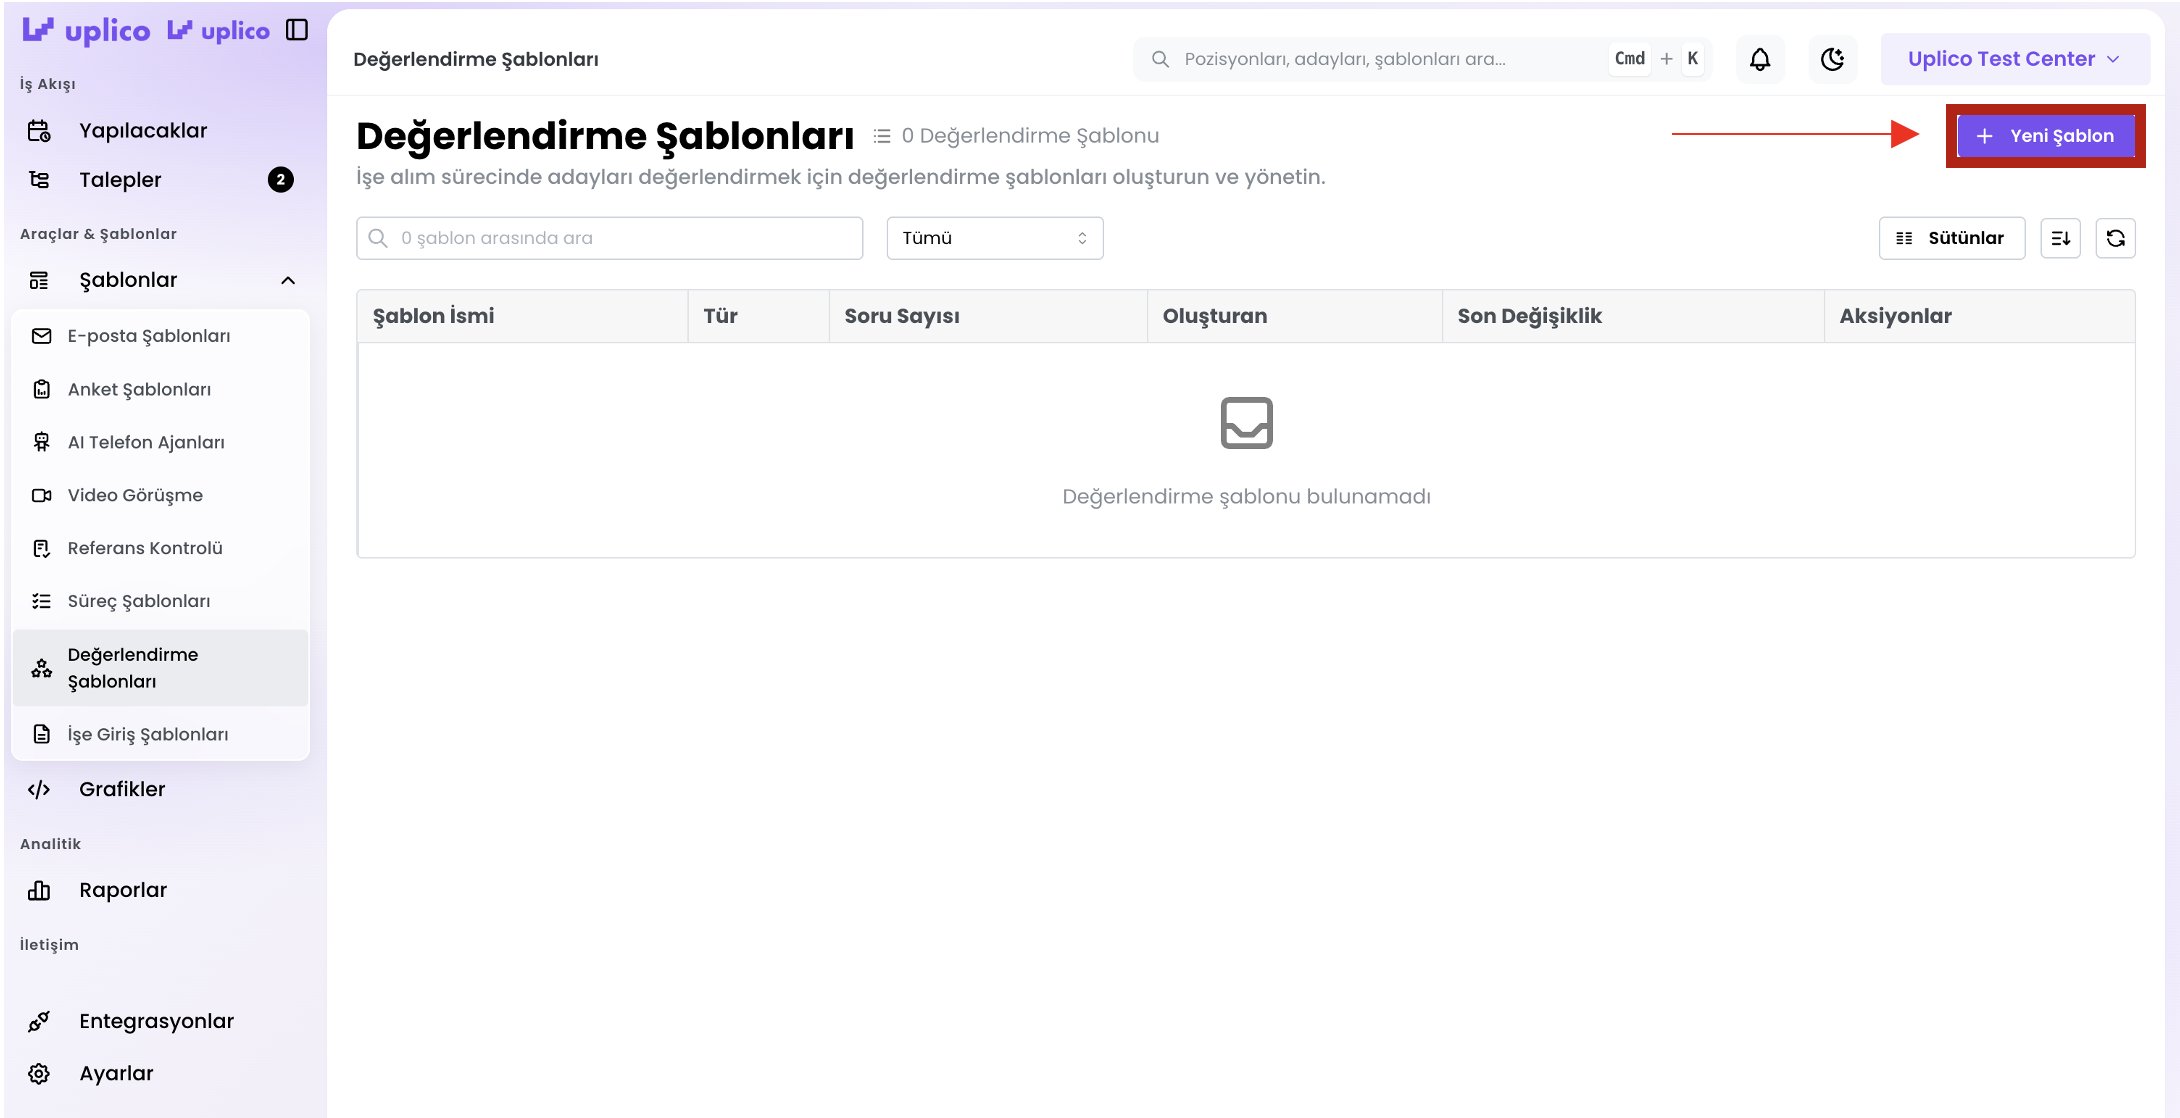This screenshot has width=2180, height=1118.
Task: Click the Referans Kontrolü icon
Action: pyautogui.click(x=41, y=548)
